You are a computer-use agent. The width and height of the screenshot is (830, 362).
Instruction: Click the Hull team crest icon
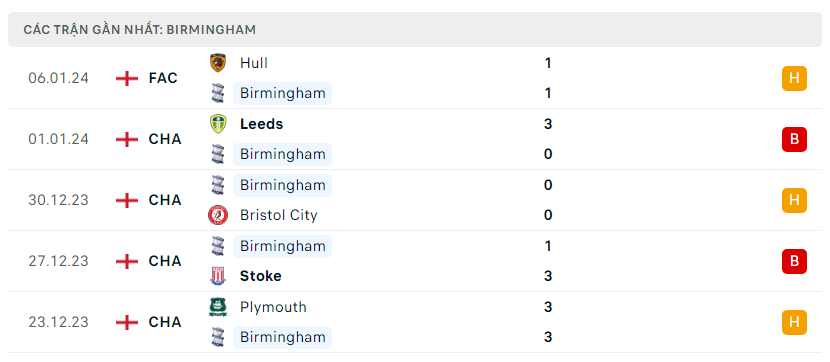[x=218, y=63]
